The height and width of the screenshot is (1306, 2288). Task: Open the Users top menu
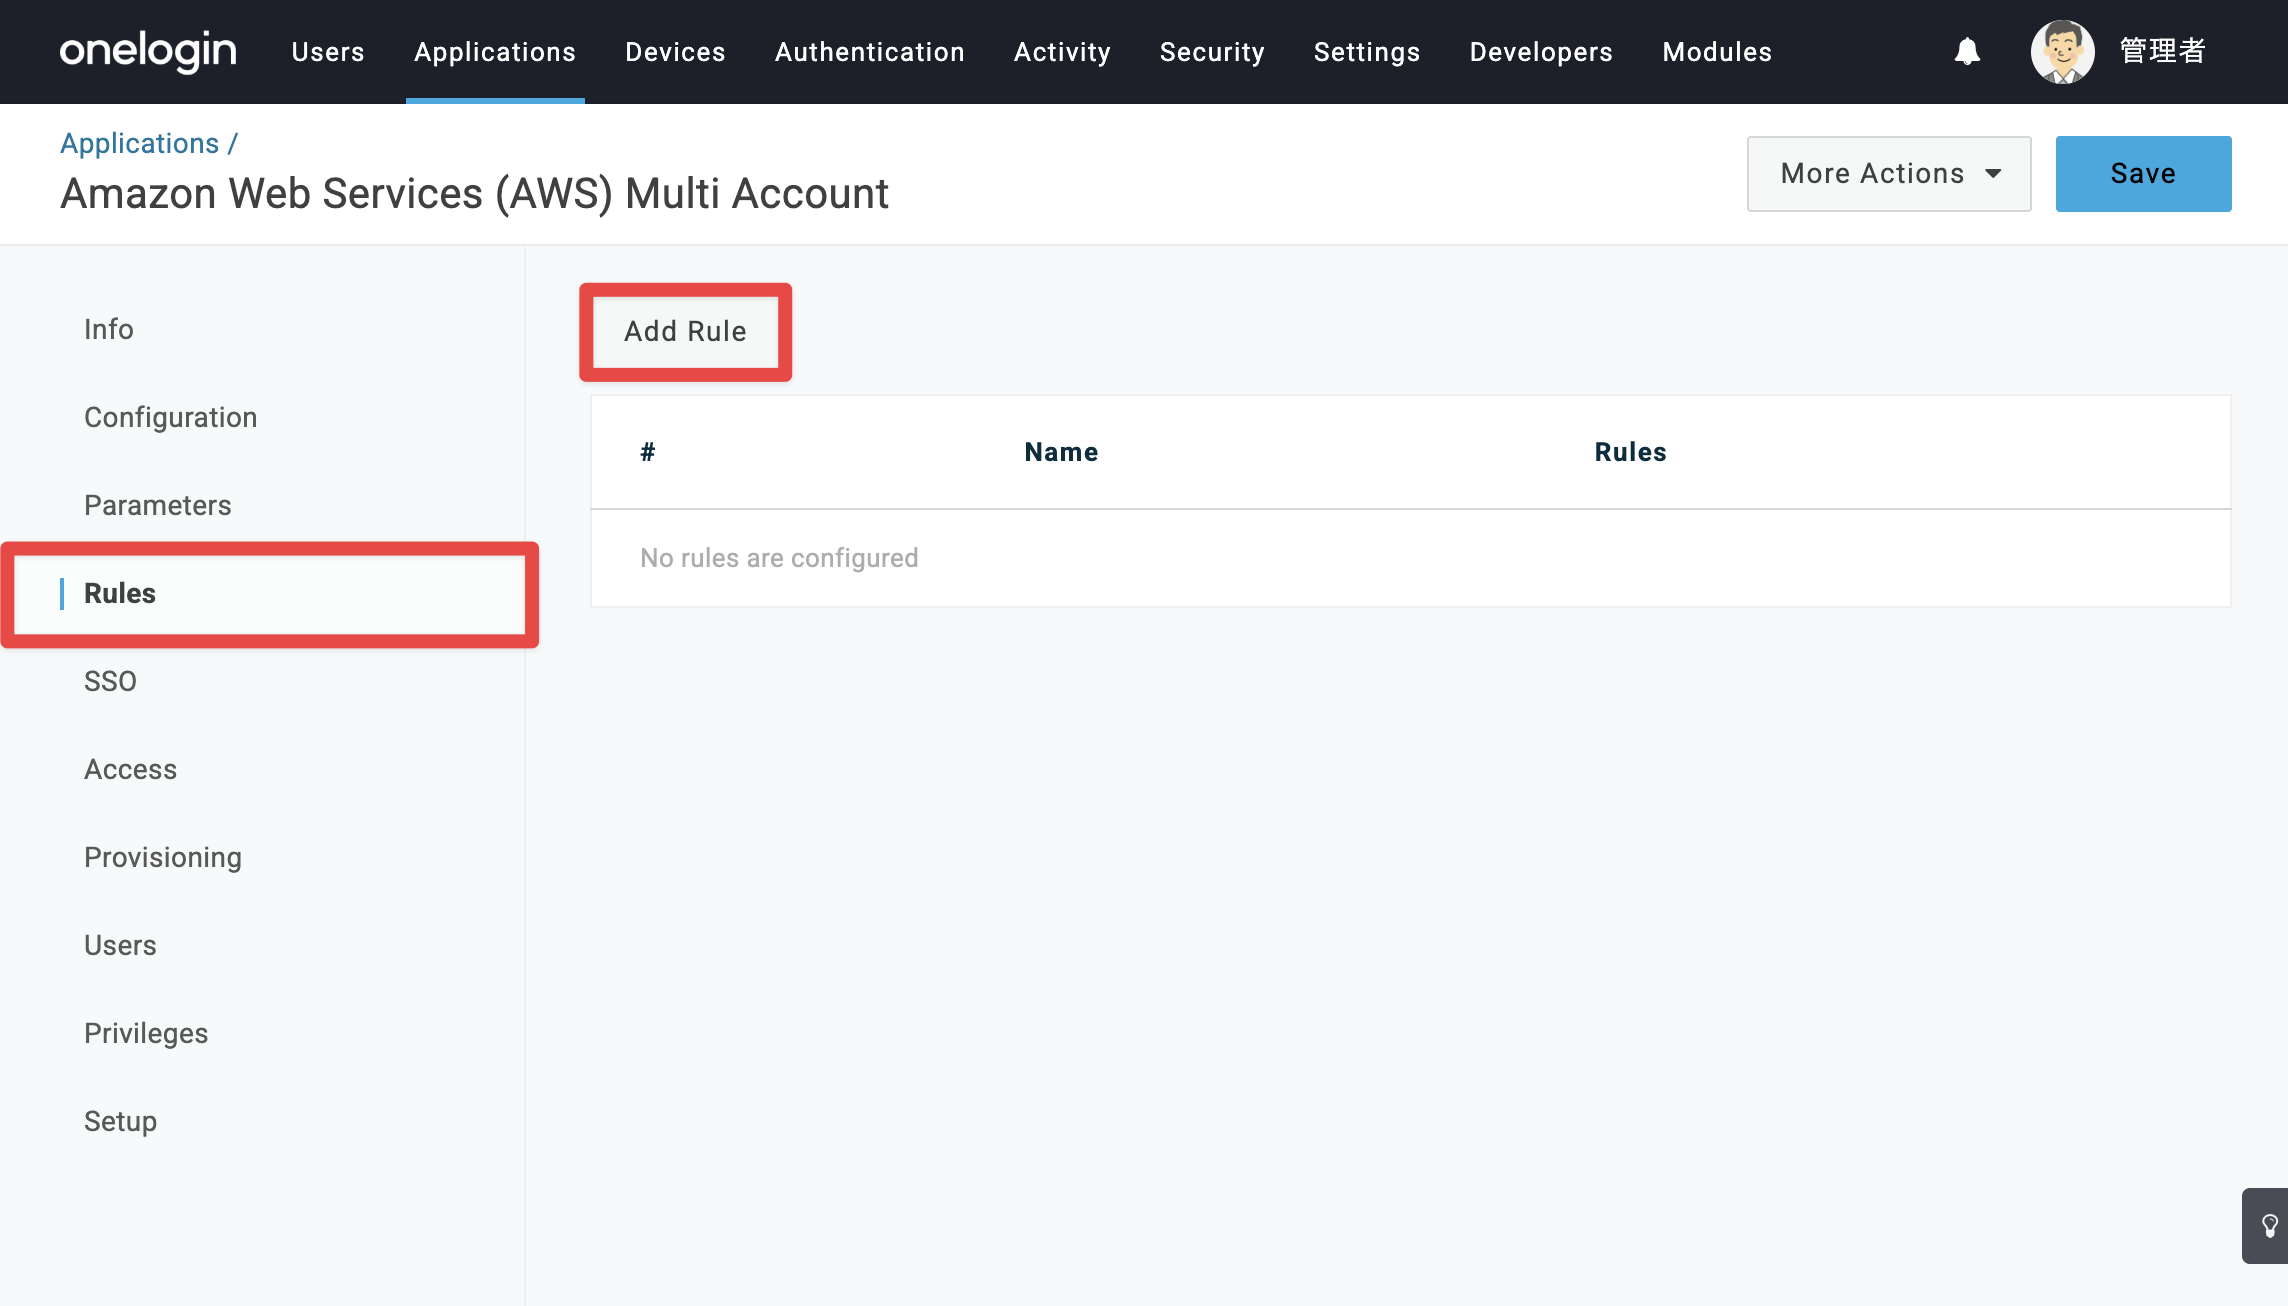coord(328,52)
